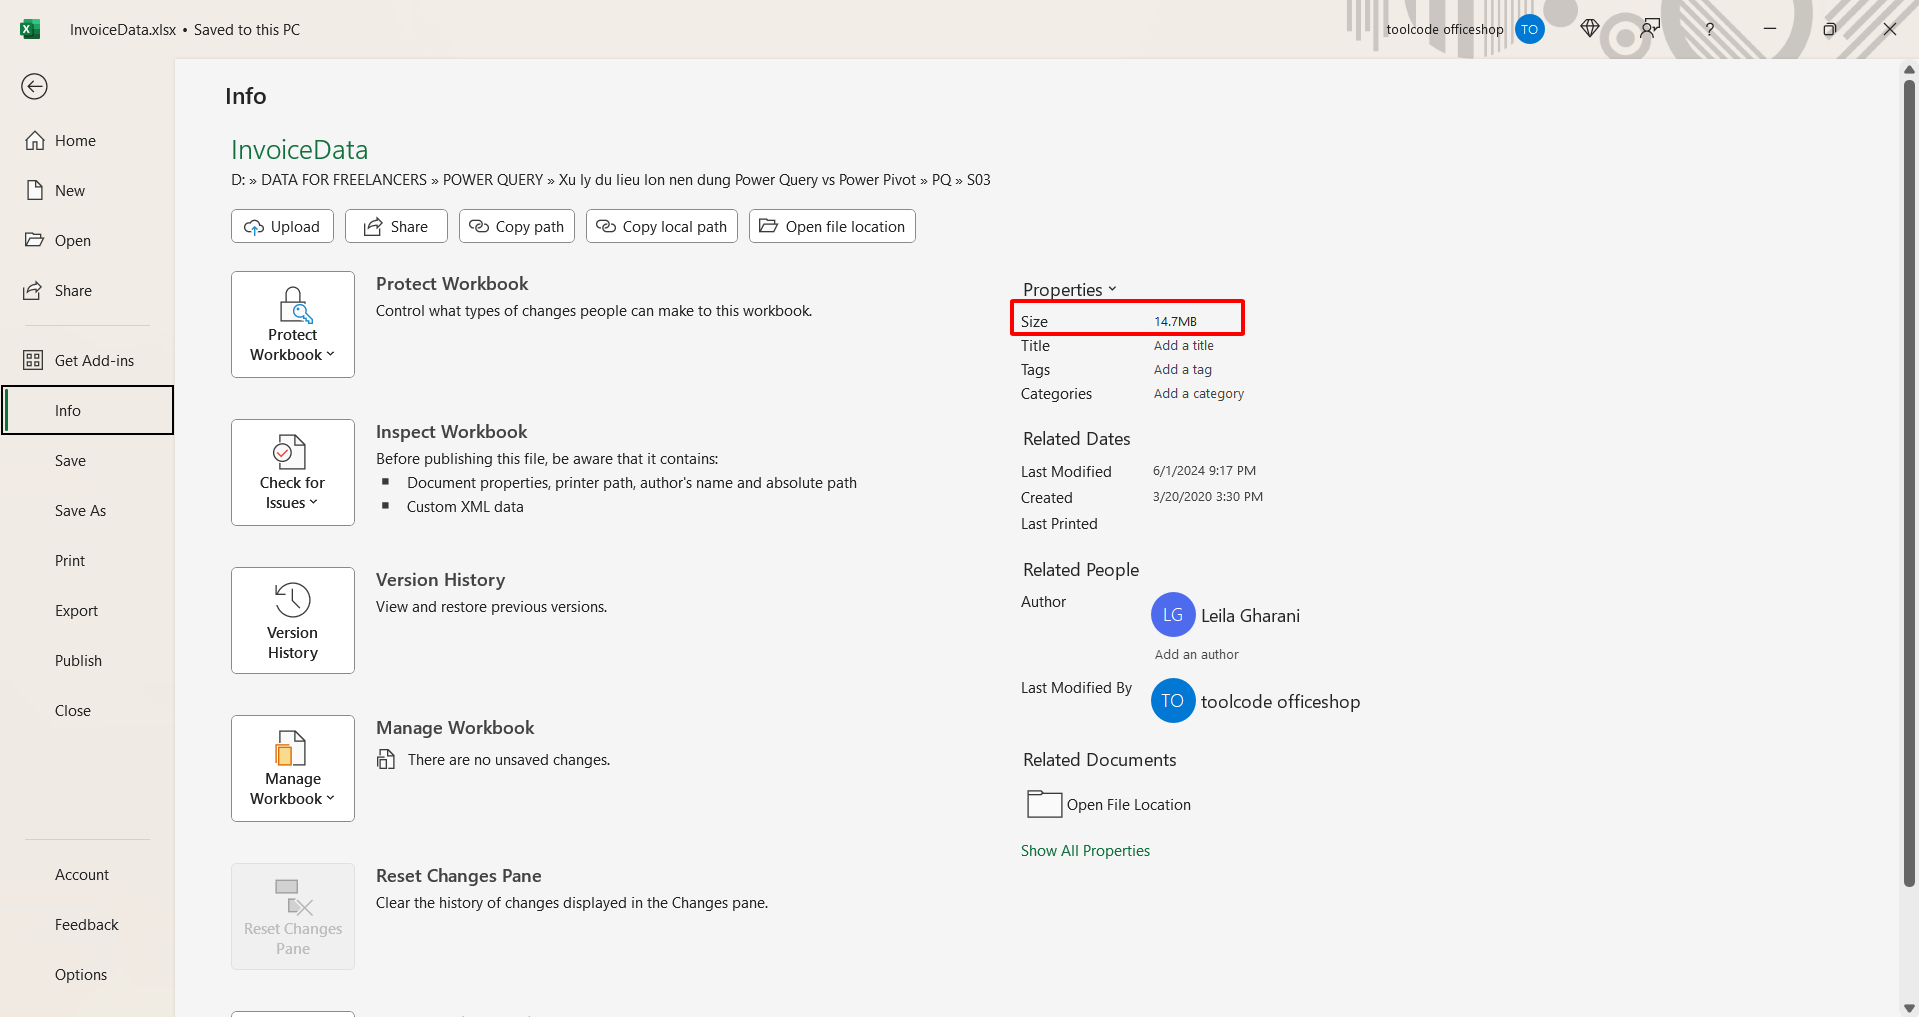
Task: Click the vertical scrollbar thumb
Action: (1909, 483)
